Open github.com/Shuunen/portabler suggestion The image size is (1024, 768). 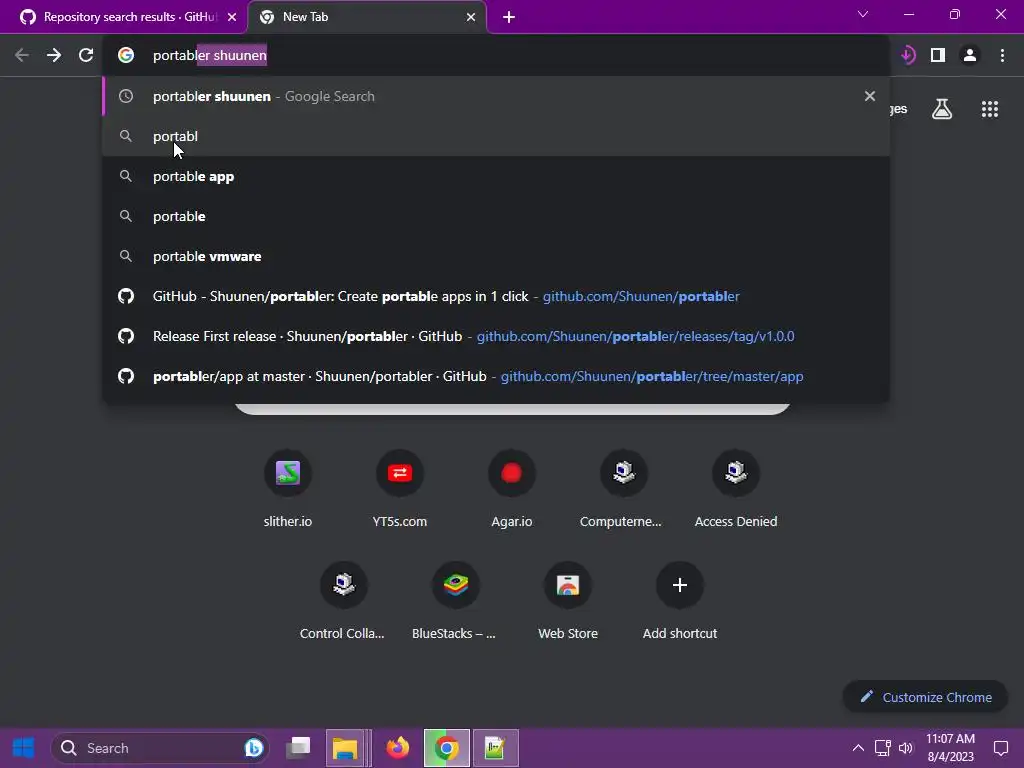click(x=496, y=296)
